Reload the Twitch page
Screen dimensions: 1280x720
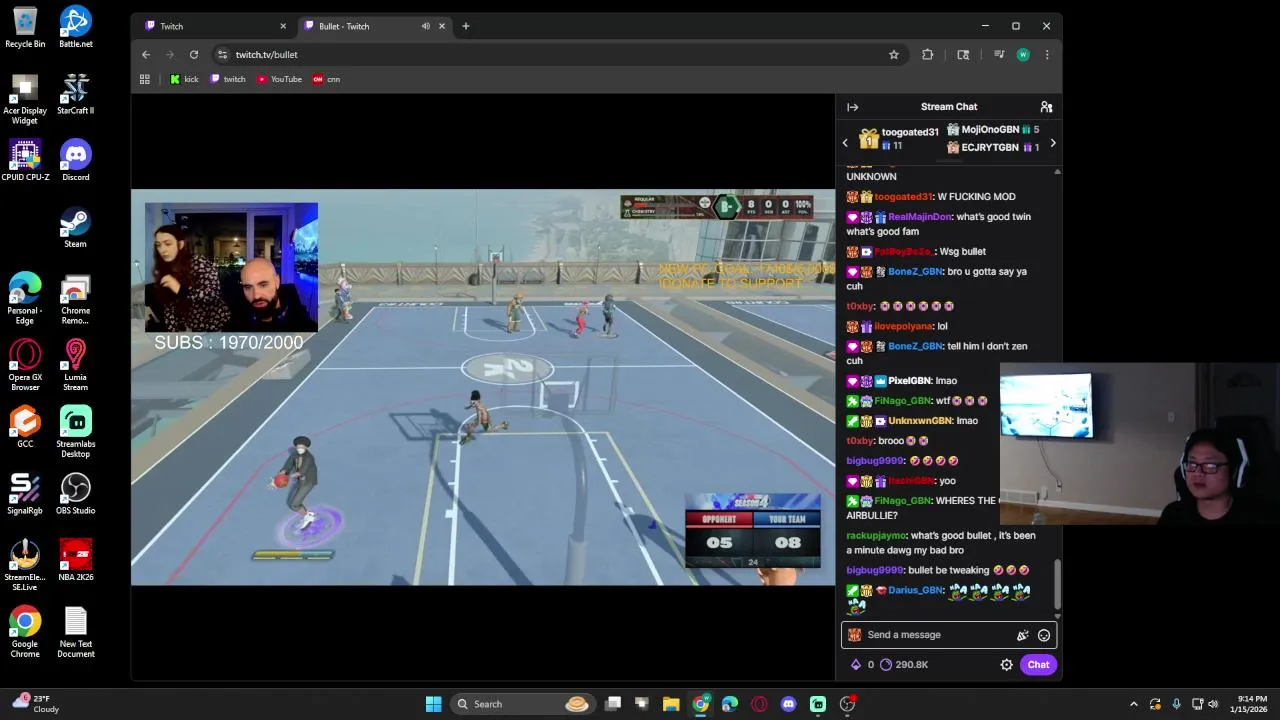(x=194, y=55)
